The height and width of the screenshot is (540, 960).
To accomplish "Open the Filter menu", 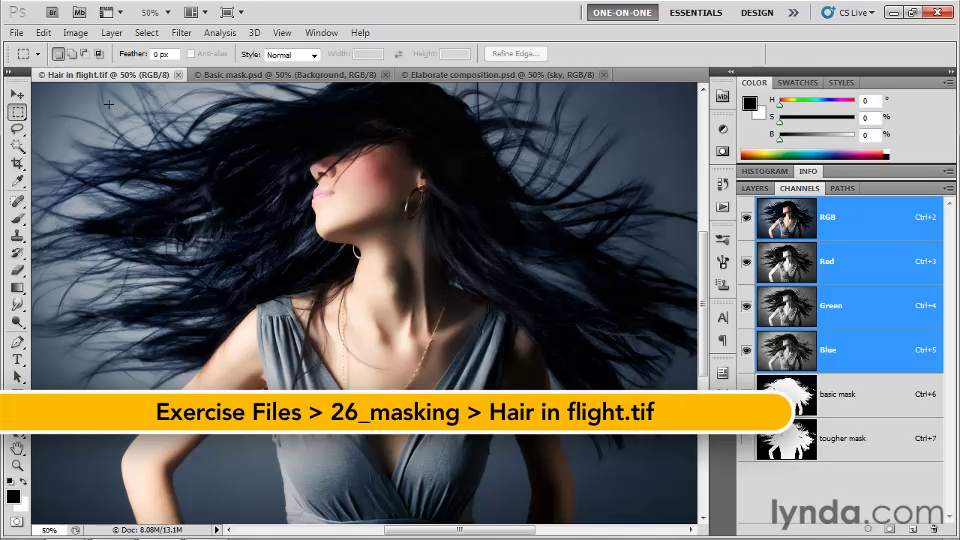I will click(x=181, y=33).
